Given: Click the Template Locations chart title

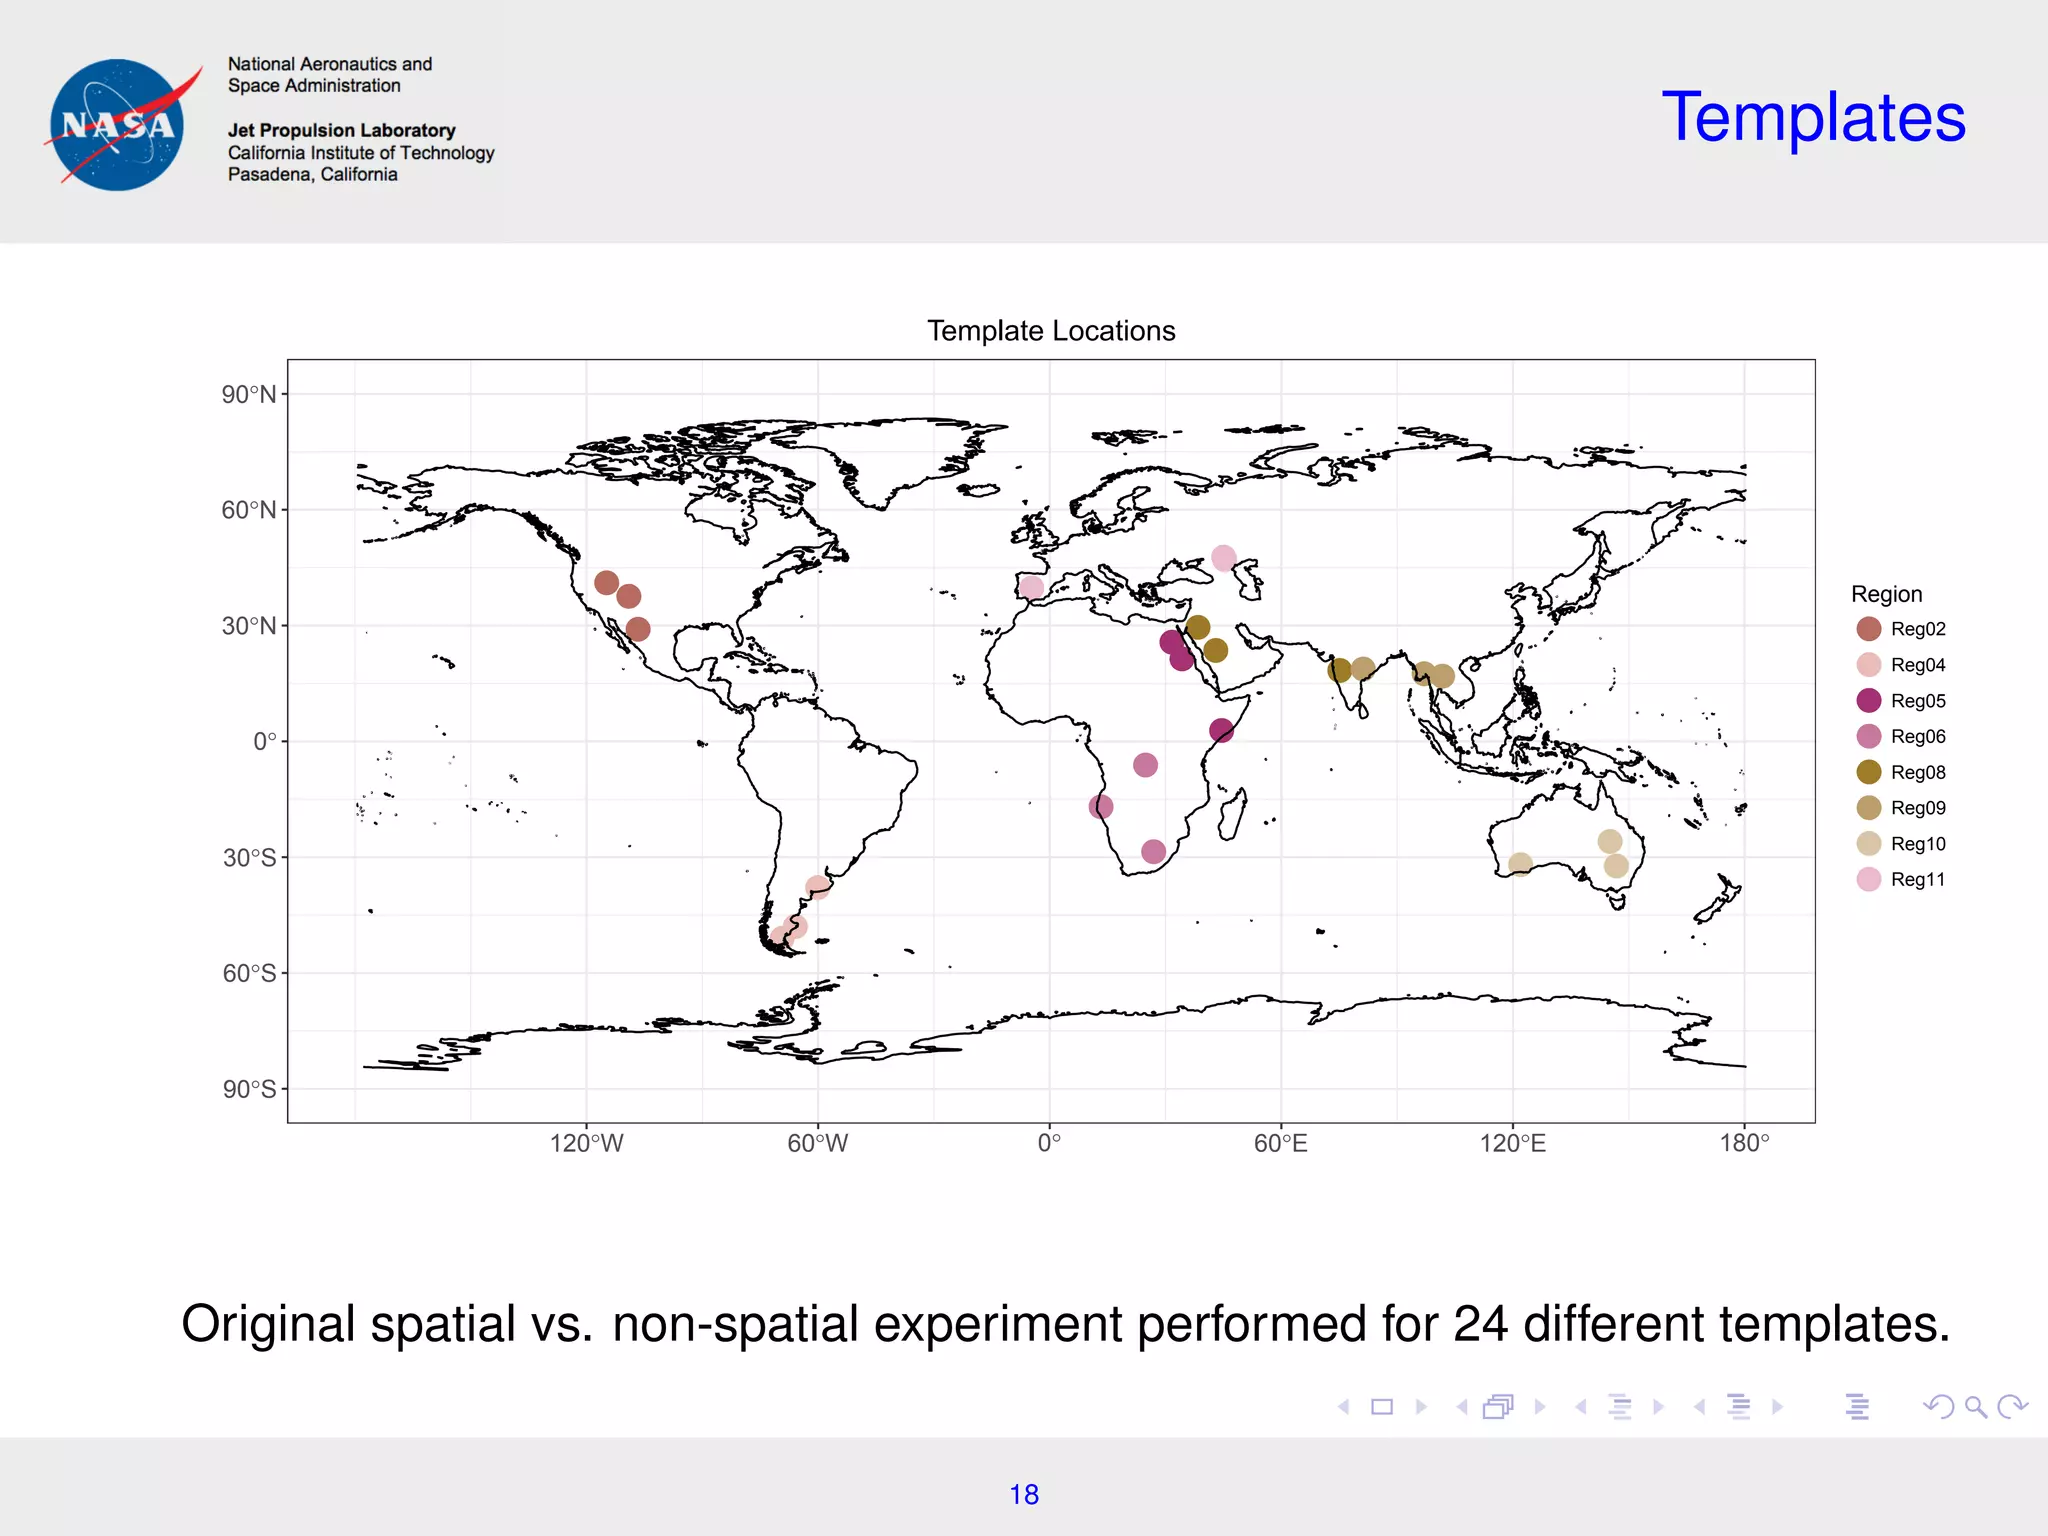Looking at the screenshot, I should (x=1051, y=331).
